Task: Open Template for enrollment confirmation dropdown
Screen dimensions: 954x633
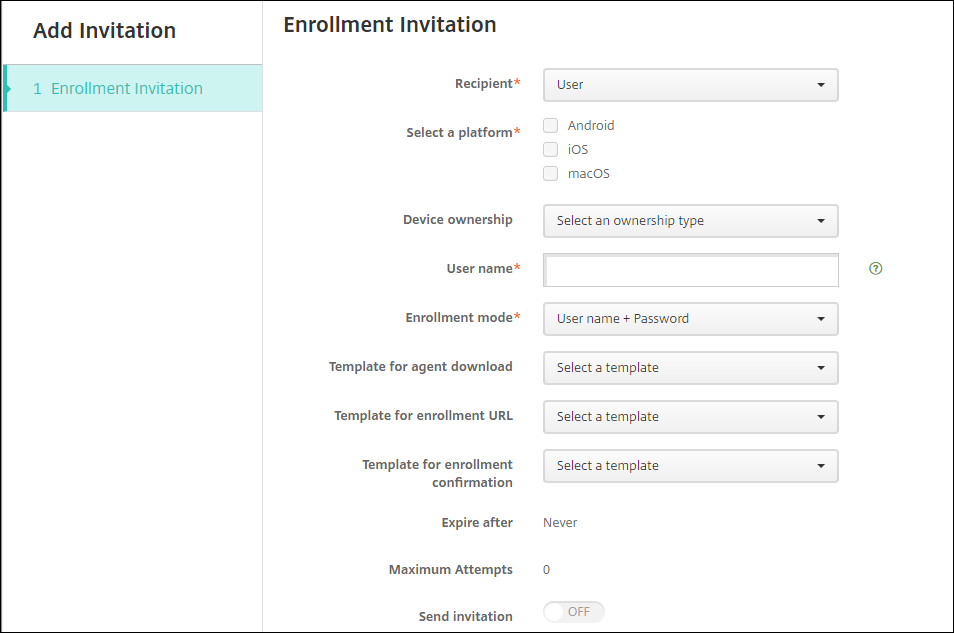Action: [x=690, y=466]
